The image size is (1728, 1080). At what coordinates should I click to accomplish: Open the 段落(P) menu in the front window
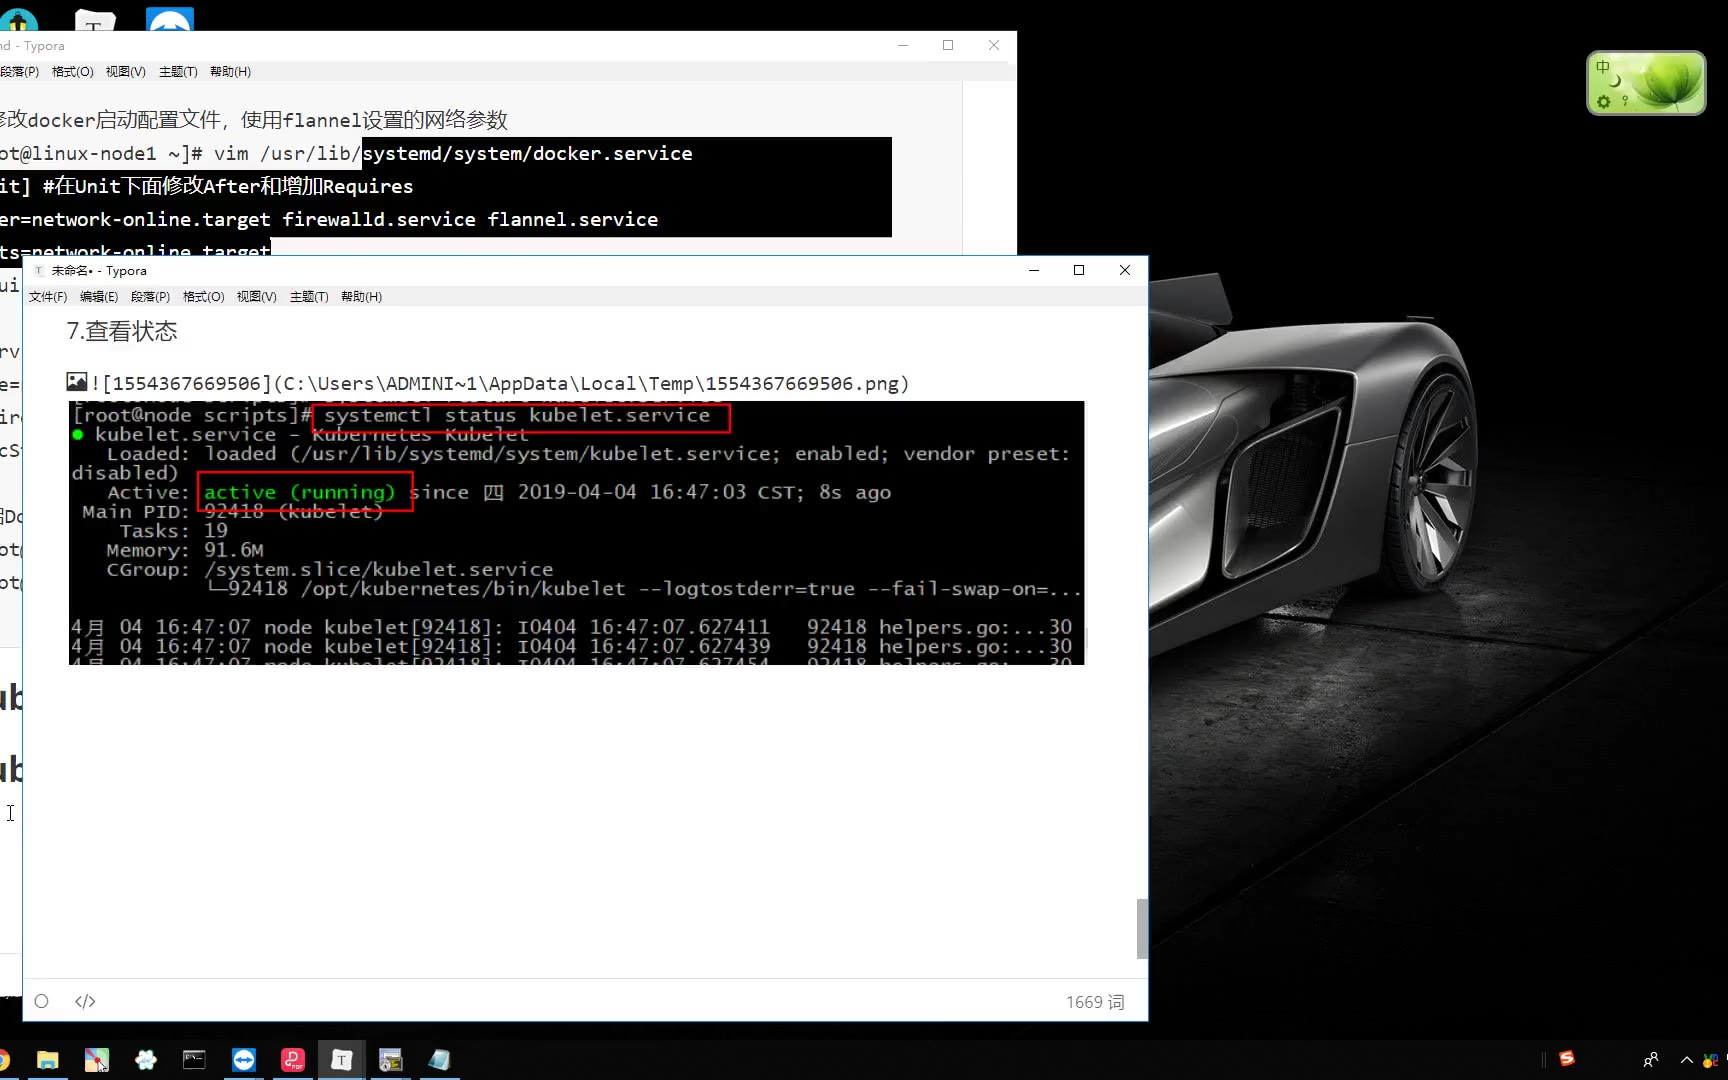[x=150, y=297]
